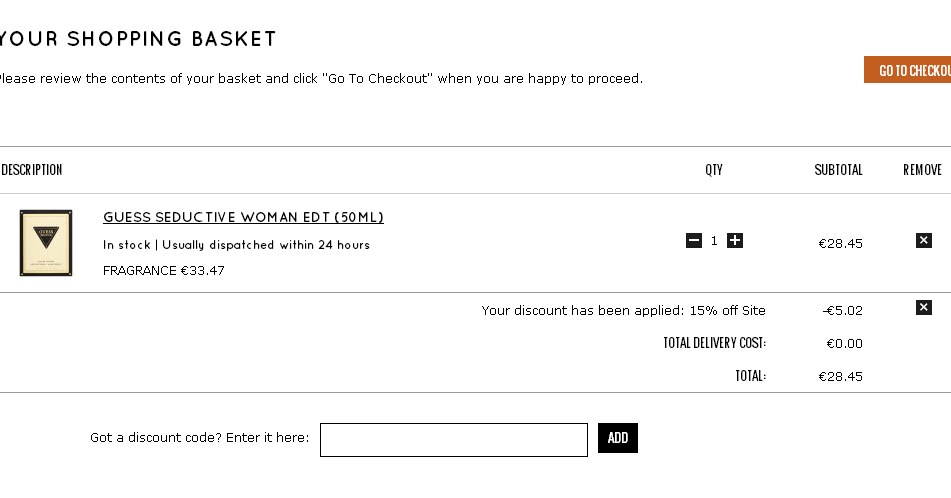The height and width of the screenshot is (498, 951).
Task: Click the Subtotal column header
Action: [x=838, y=170]
